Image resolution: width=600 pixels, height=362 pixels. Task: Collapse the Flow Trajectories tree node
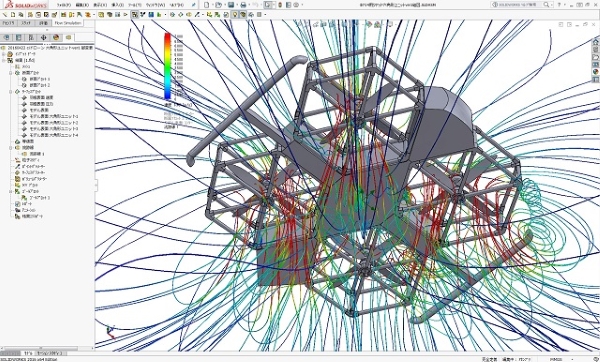(x=11, y=148)
